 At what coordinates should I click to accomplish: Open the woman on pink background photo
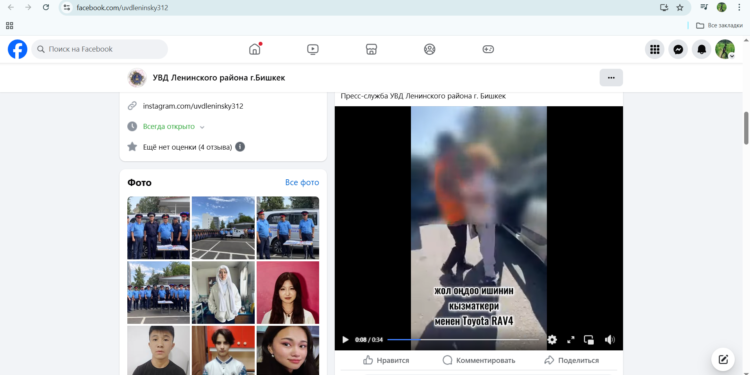click(x=288, y=292)
